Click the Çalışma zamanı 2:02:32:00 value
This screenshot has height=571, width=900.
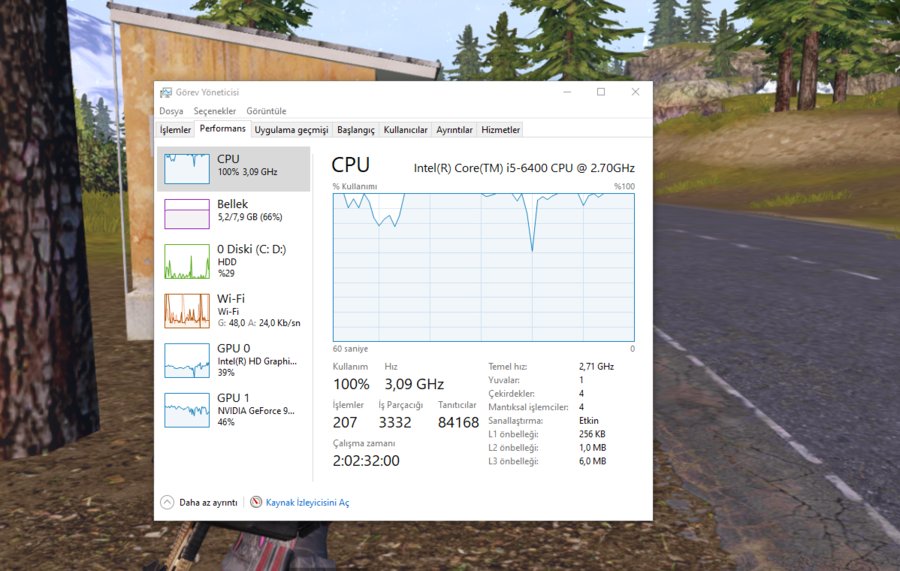[x=366, y=461]
